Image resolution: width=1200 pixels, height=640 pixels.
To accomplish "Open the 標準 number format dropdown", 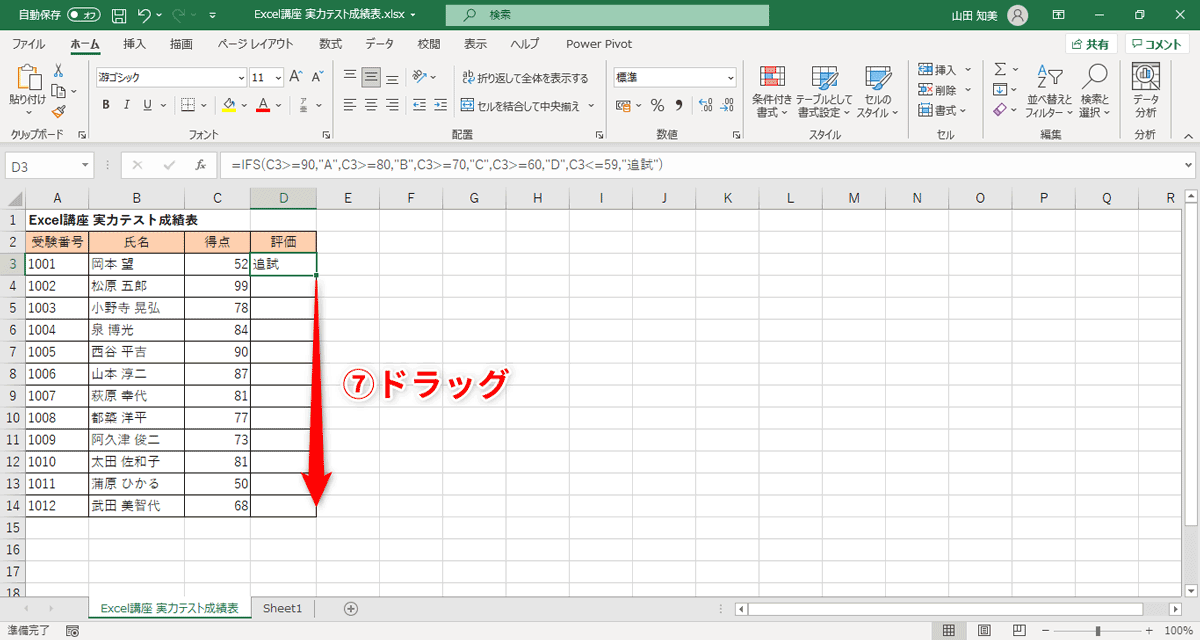I will click(674, 76).
